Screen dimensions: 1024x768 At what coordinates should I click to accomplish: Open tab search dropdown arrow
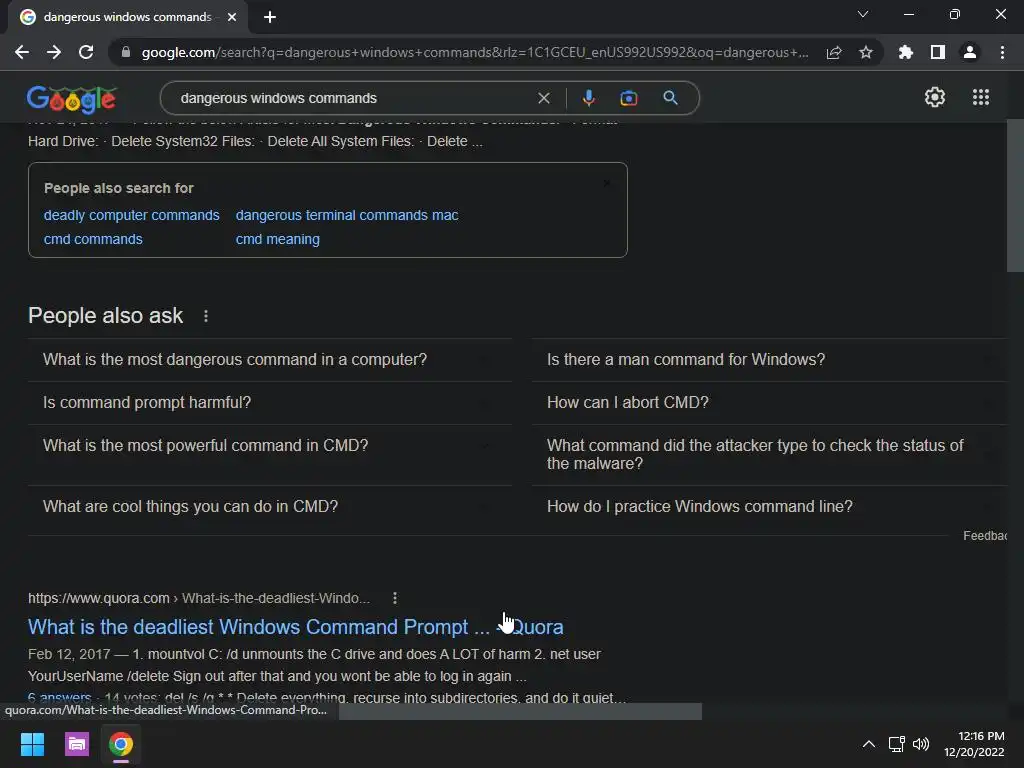point(863,14)
